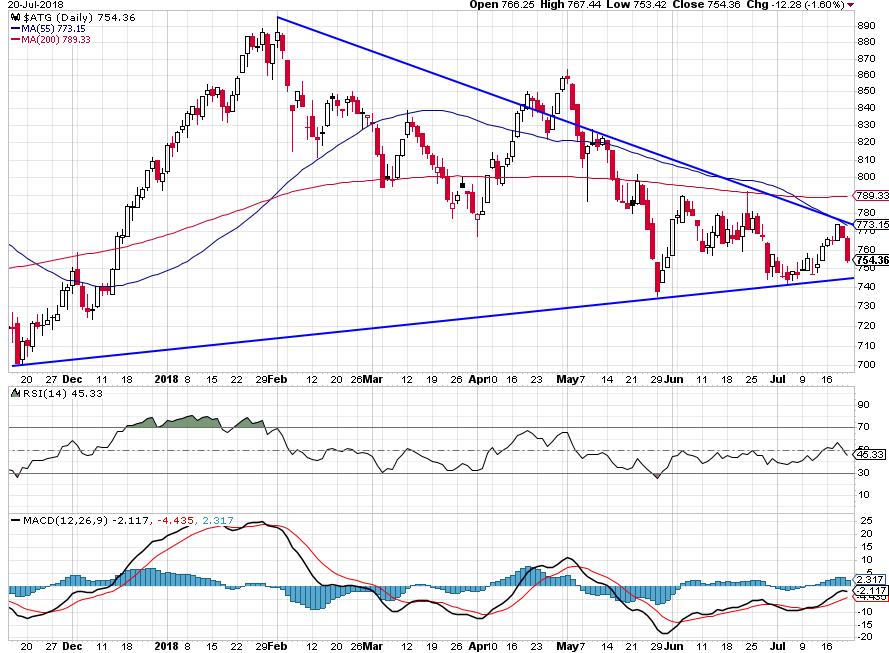The width and height of the screenshot is (889, 653).
Task: Click the Dec label on price chart date axis
Action: coord(73,379)
